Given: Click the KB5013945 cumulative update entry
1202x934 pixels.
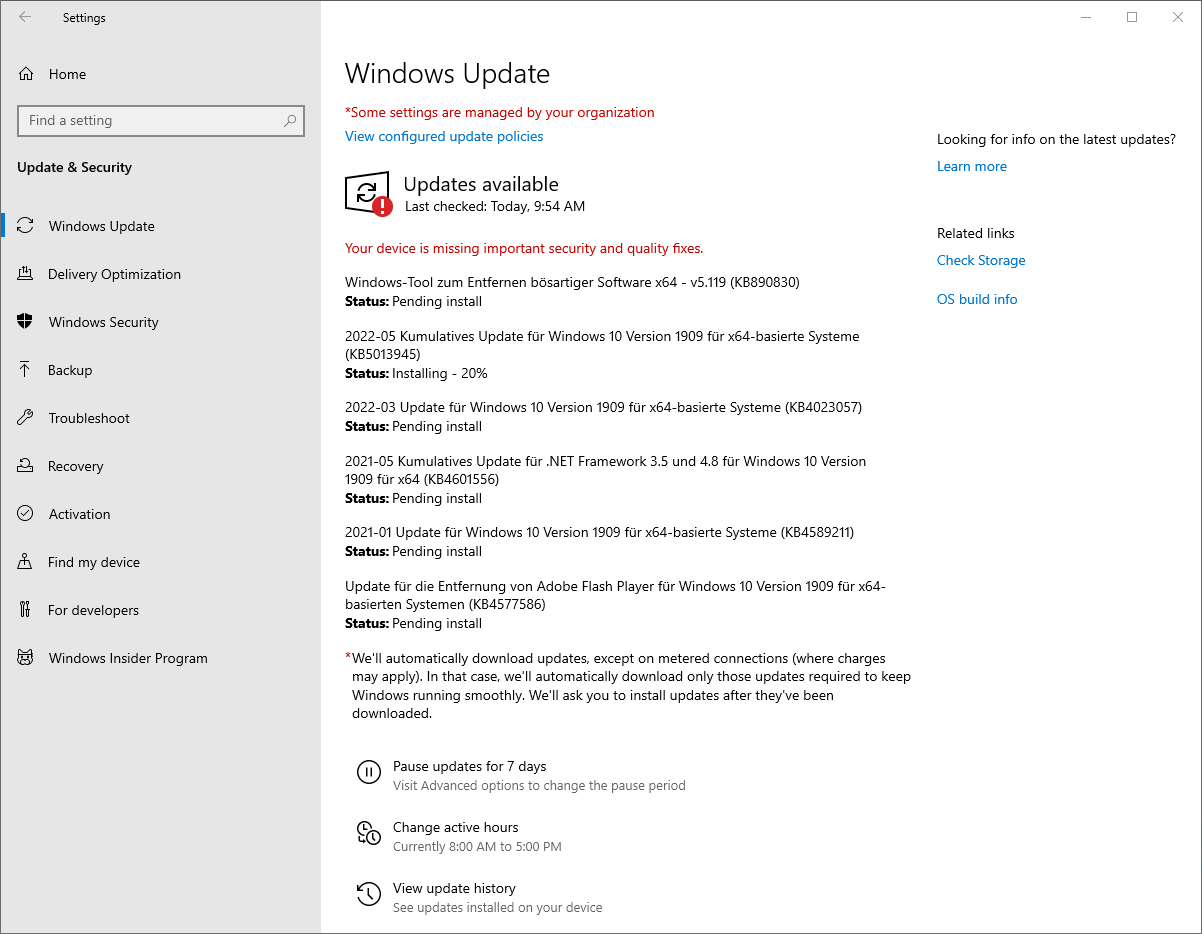Looking at the screenshot, I should (x=602, y=345).
